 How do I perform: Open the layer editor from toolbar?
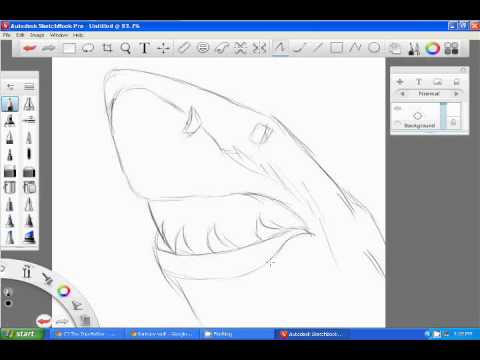[395, 49]
